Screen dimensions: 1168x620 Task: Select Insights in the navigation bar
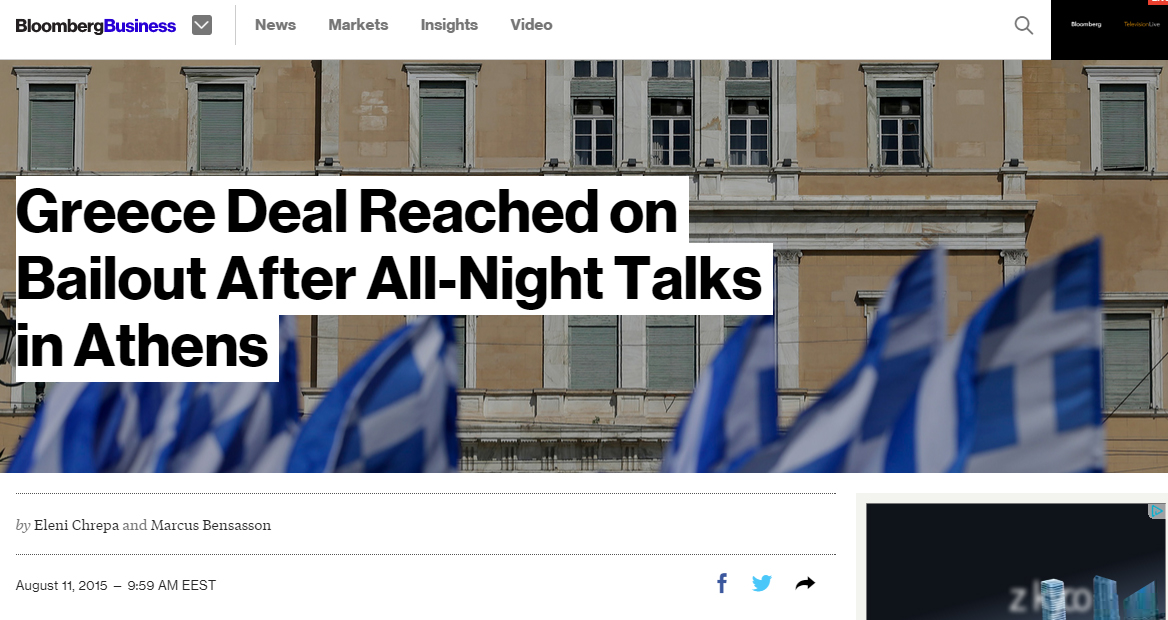(x=449, y=25)
